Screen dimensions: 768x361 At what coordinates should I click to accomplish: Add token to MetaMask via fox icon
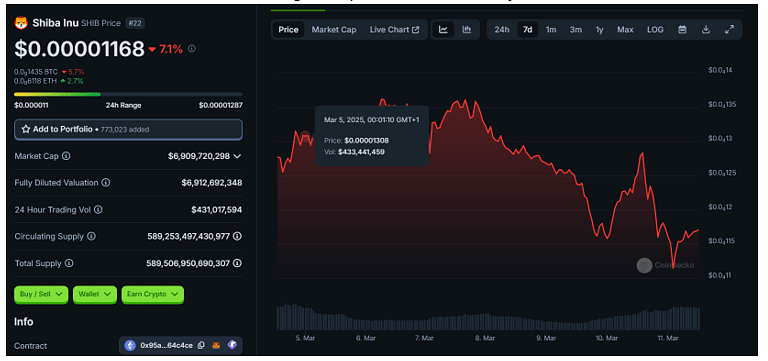[216, 345]
